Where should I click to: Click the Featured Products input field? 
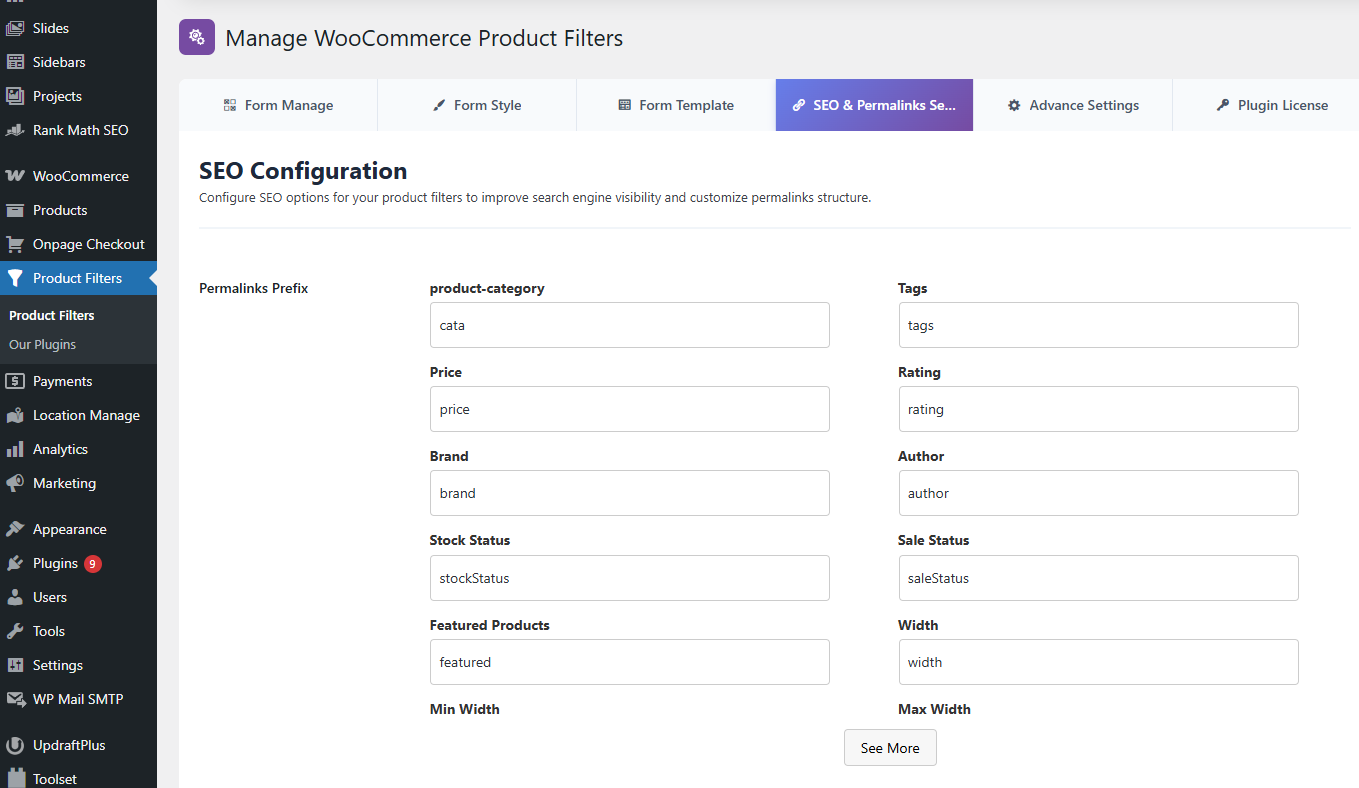(630, 662)
